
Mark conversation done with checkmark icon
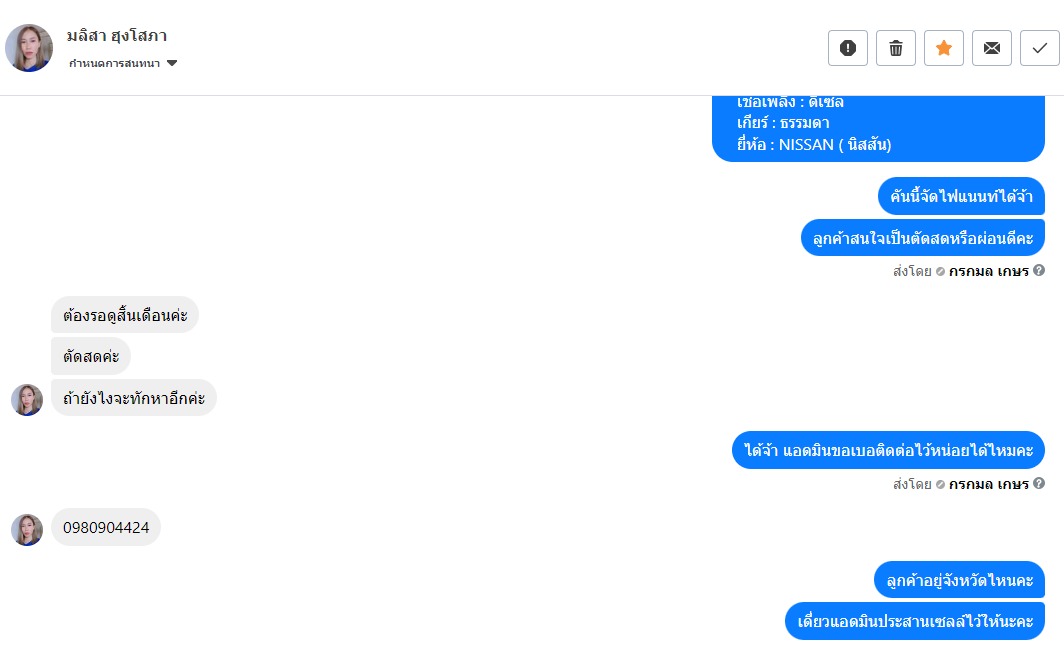click(x=1040, y=48)
